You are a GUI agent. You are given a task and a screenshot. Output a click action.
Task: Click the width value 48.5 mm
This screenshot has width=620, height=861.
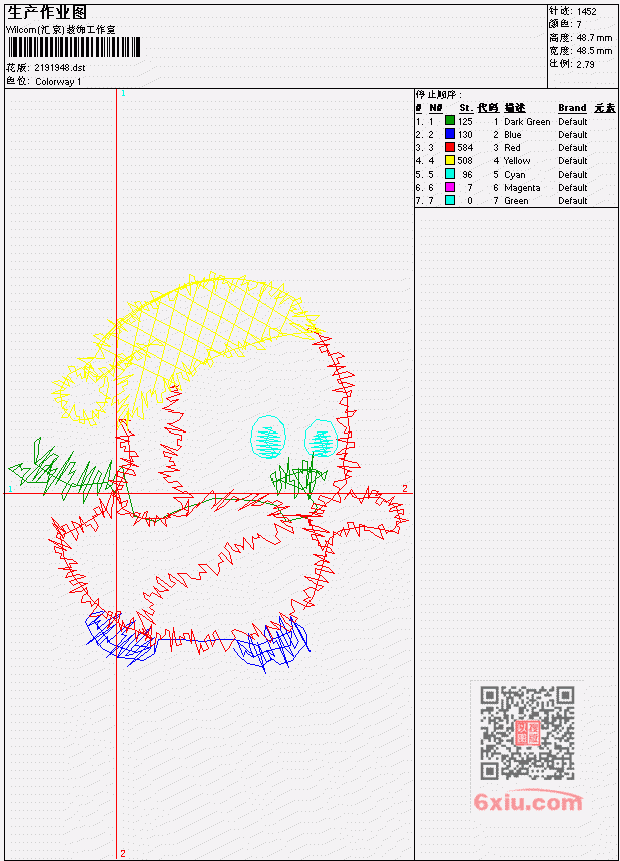(594, 51)
